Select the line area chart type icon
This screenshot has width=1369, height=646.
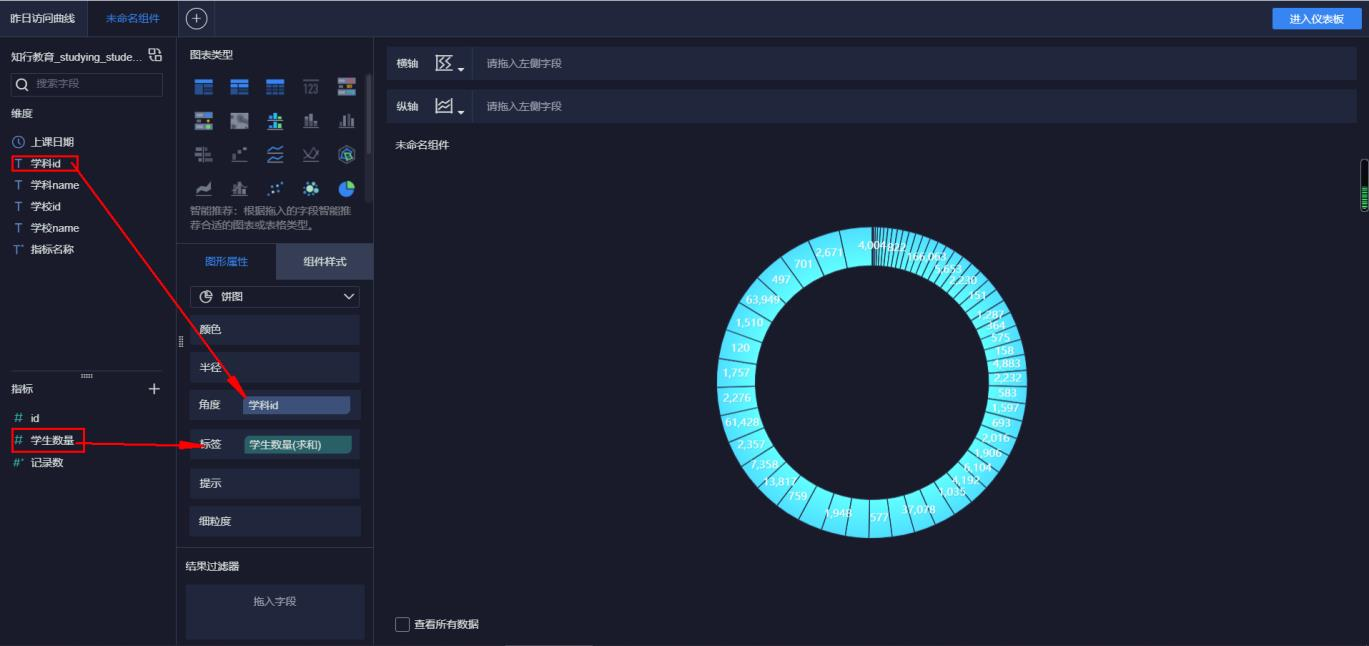coord(204,189)
